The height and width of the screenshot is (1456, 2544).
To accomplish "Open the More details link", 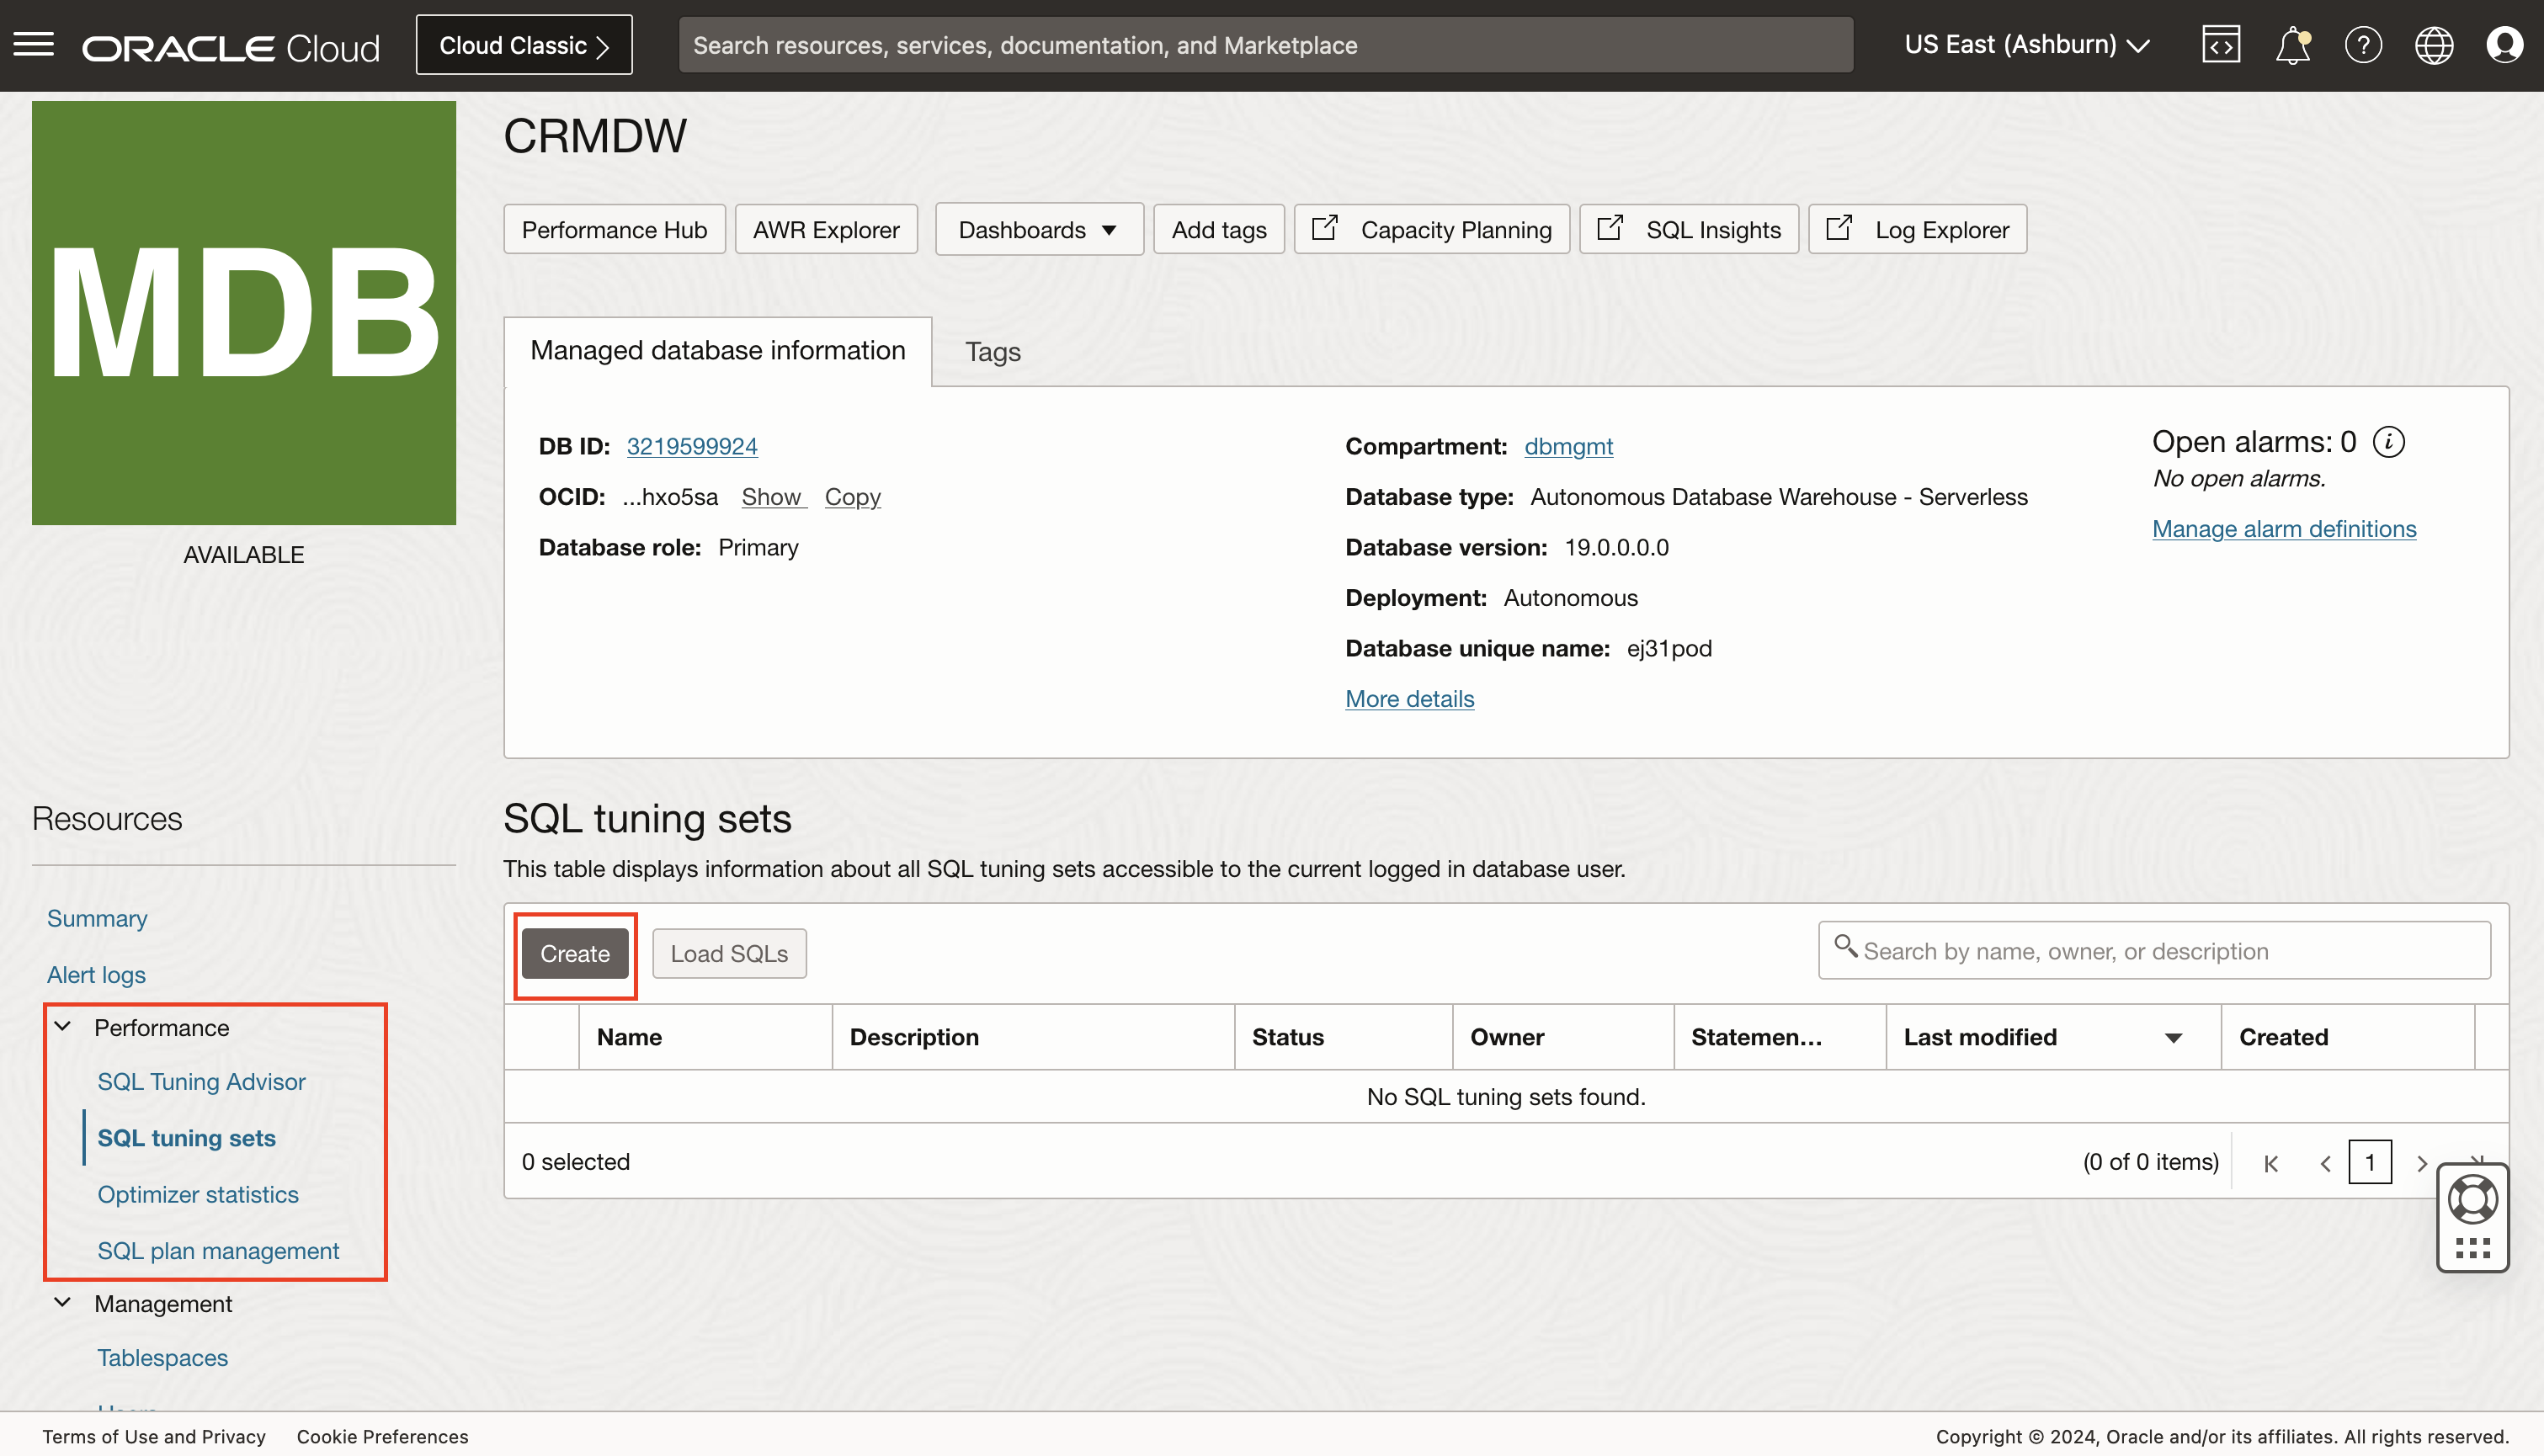I will (1409, 699).
